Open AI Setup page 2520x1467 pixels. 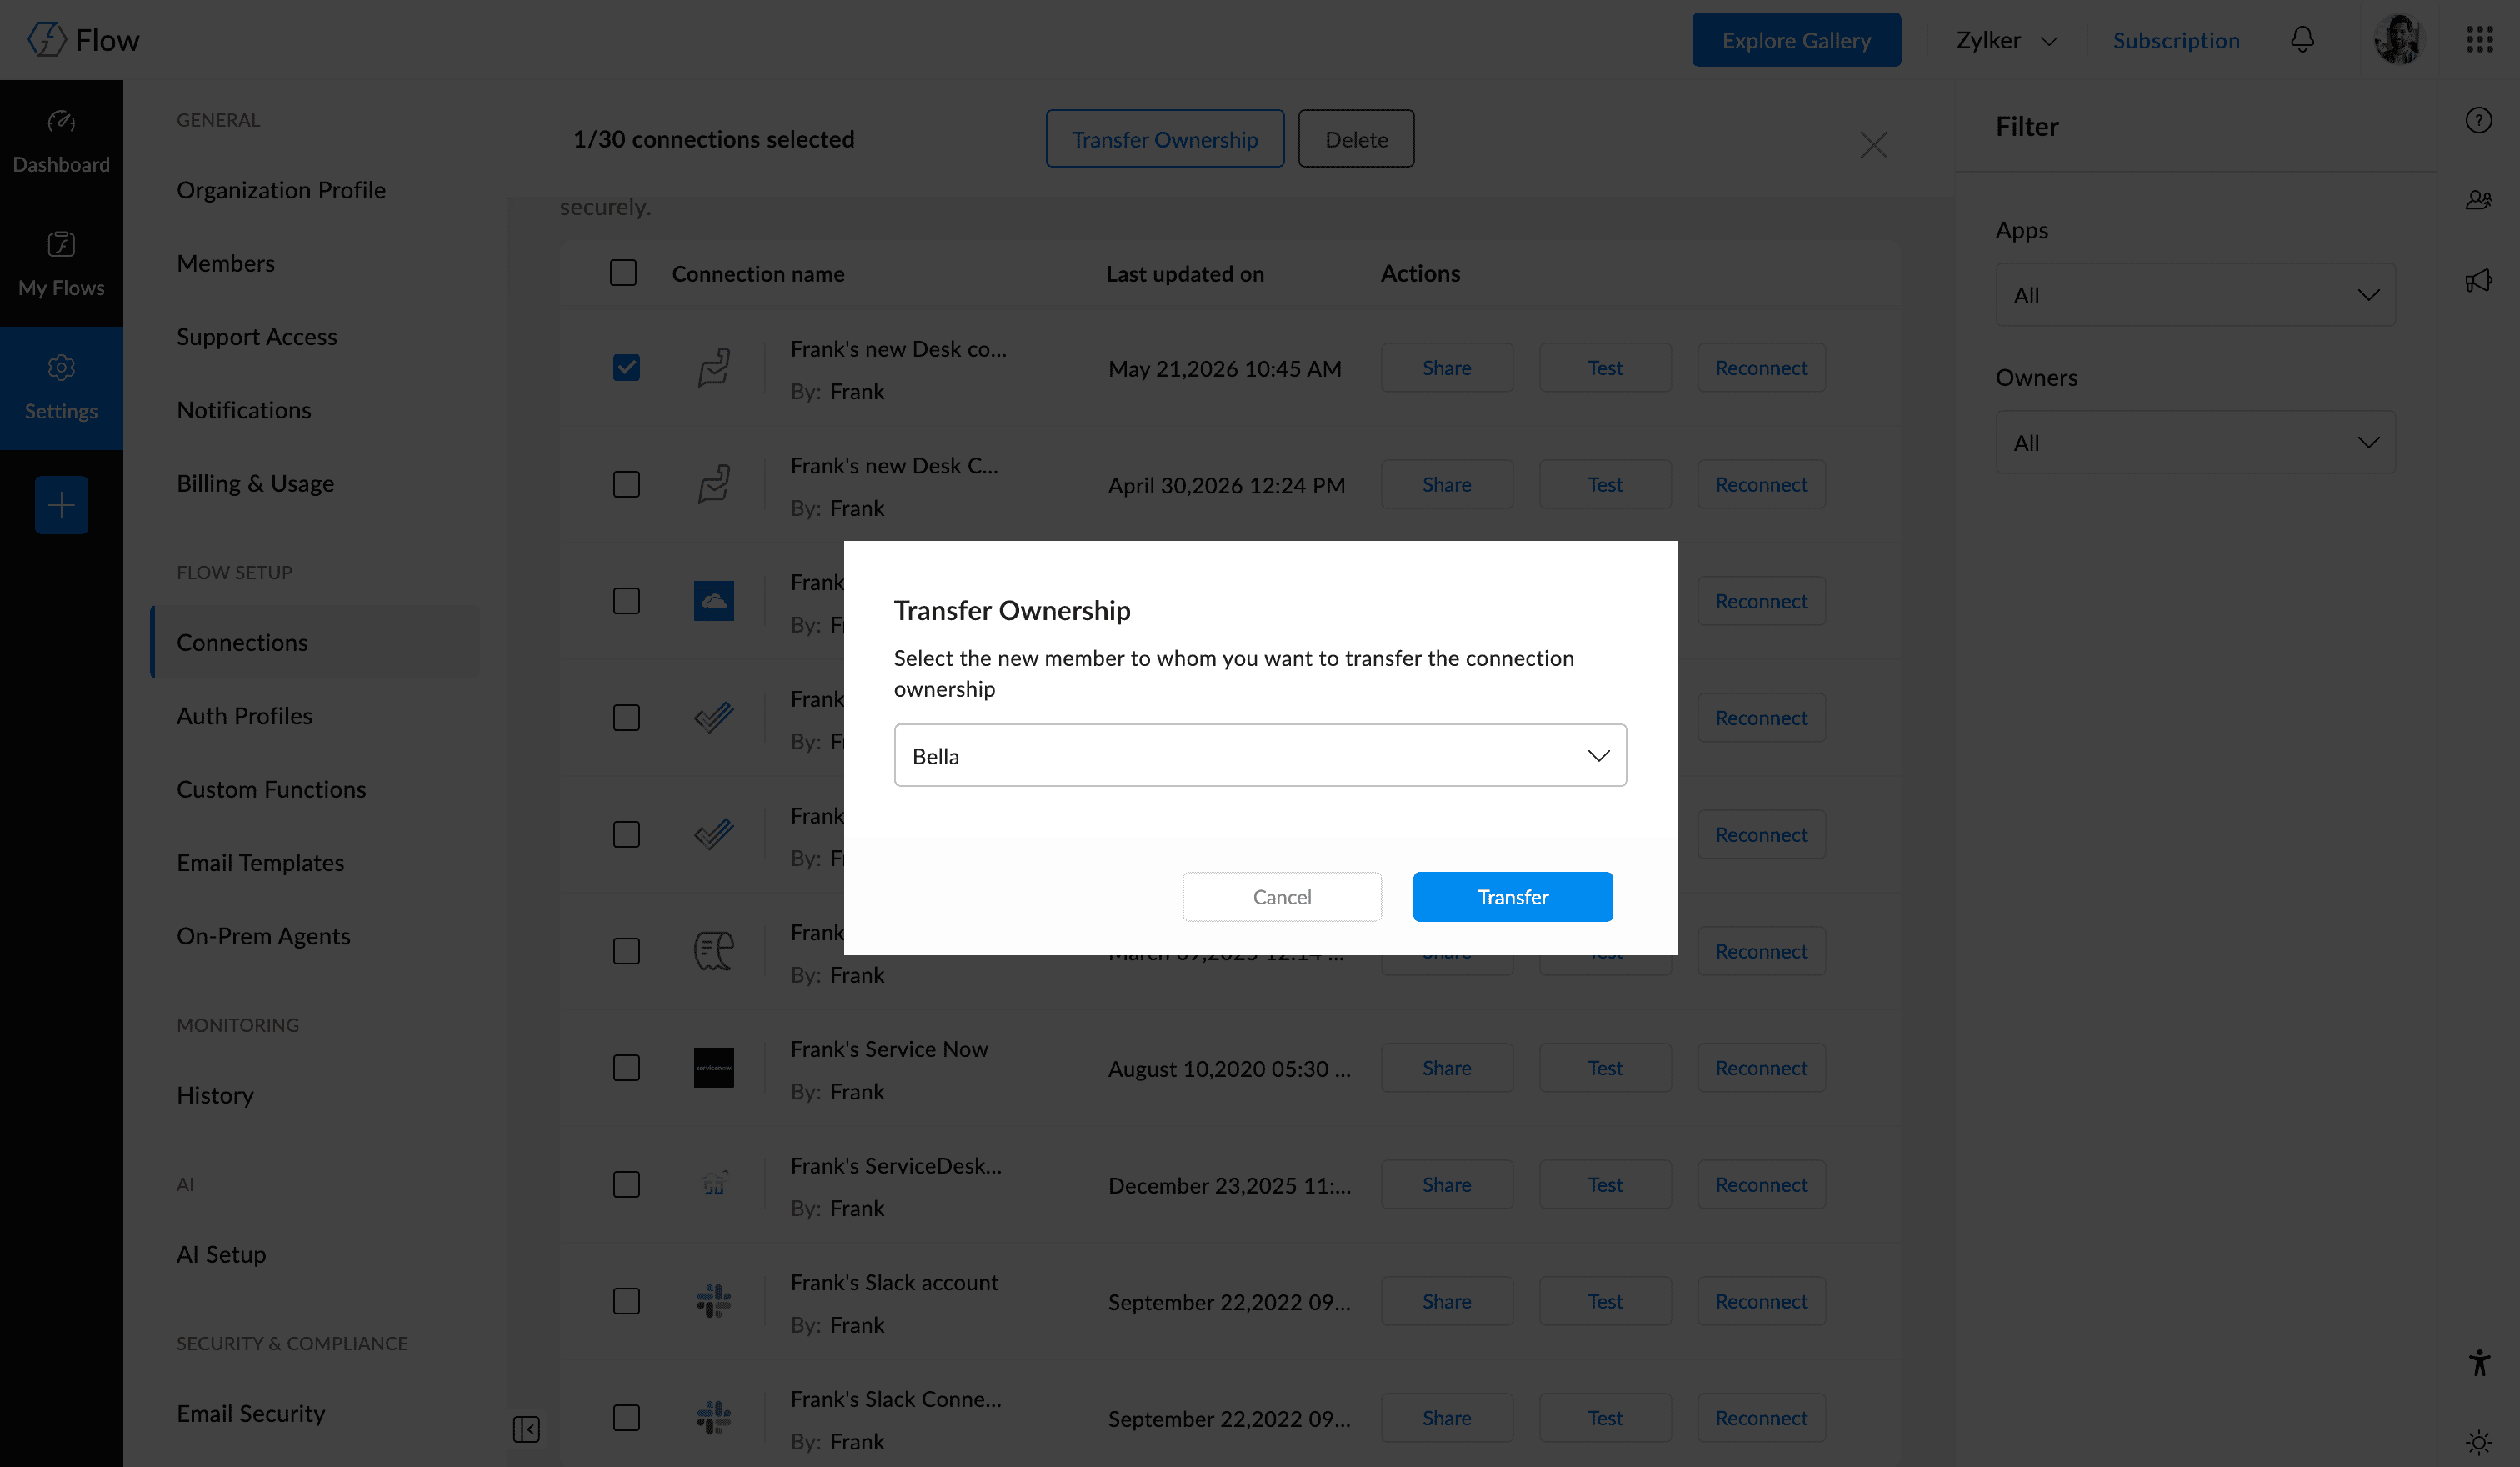[x=222, y=1254]
